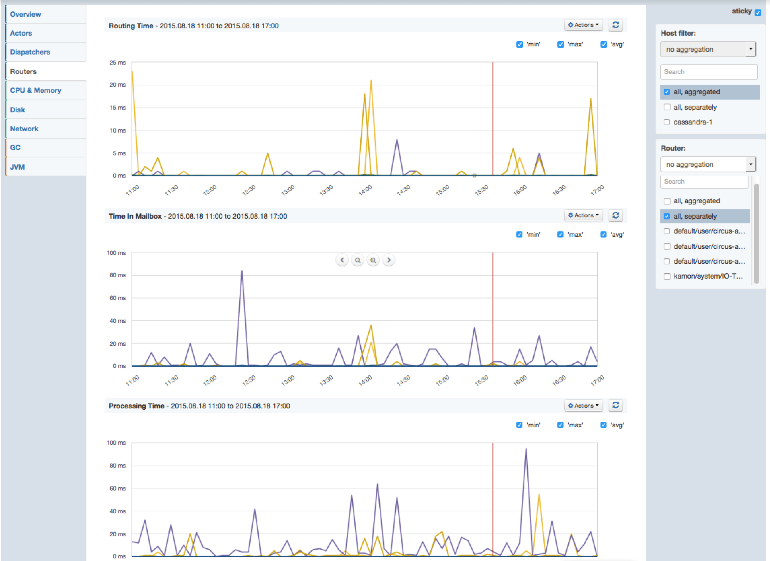770x561 pixels.
Task: Click red time marker in Processing Time chart
Action: 493,499
